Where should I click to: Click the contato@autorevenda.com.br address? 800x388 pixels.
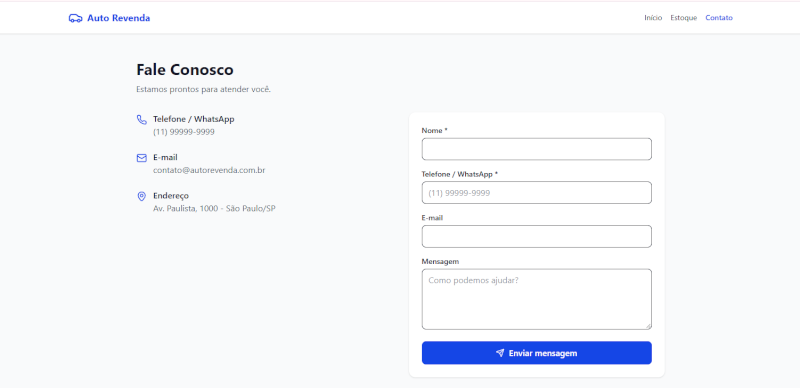click(209, 171)
